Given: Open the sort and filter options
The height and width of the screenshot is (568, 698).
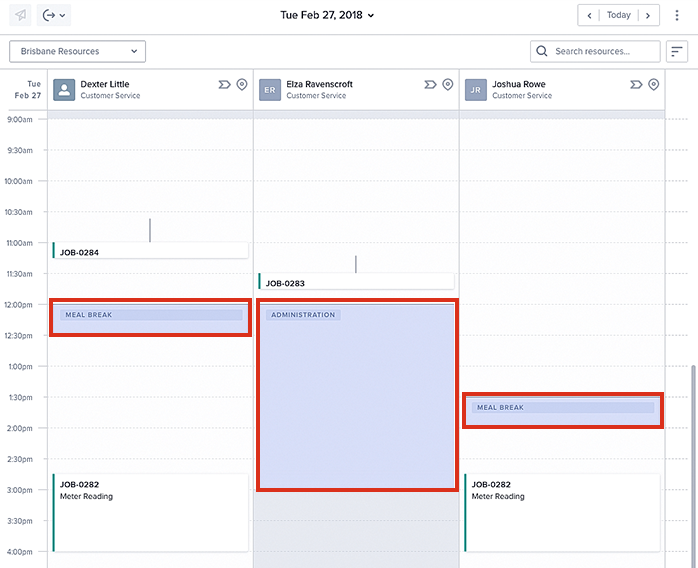Looking at the screenshot, I should [x=677, y=51].
